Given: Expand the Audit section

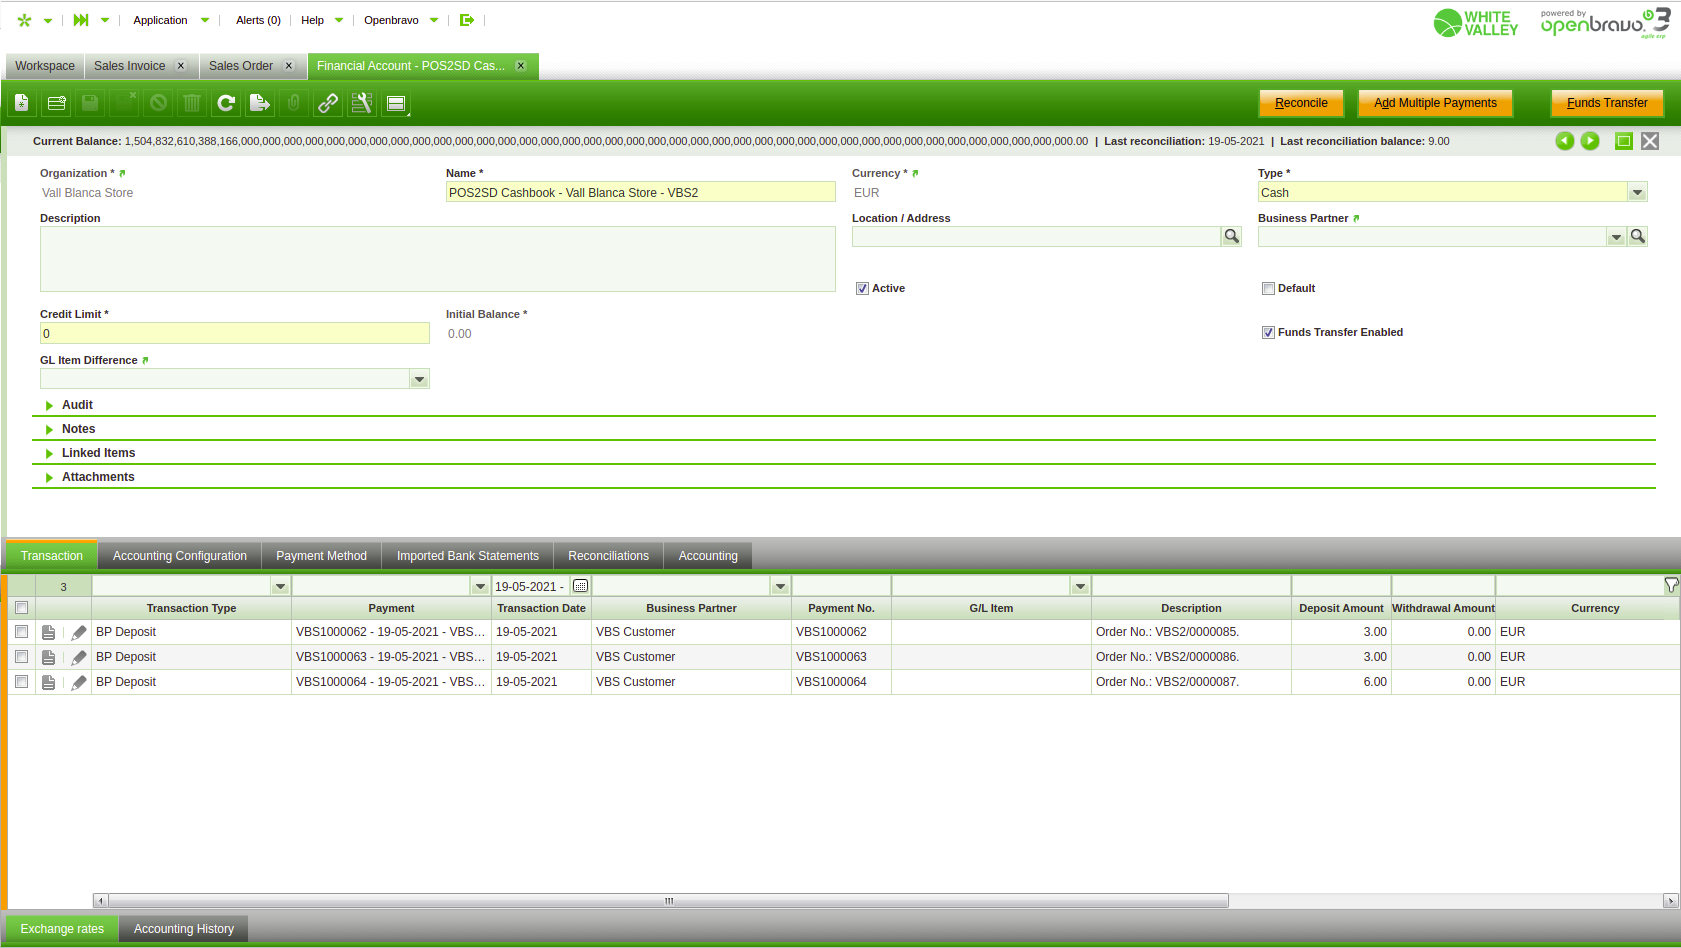Looking at the screenshot, I should click(77, 405).
